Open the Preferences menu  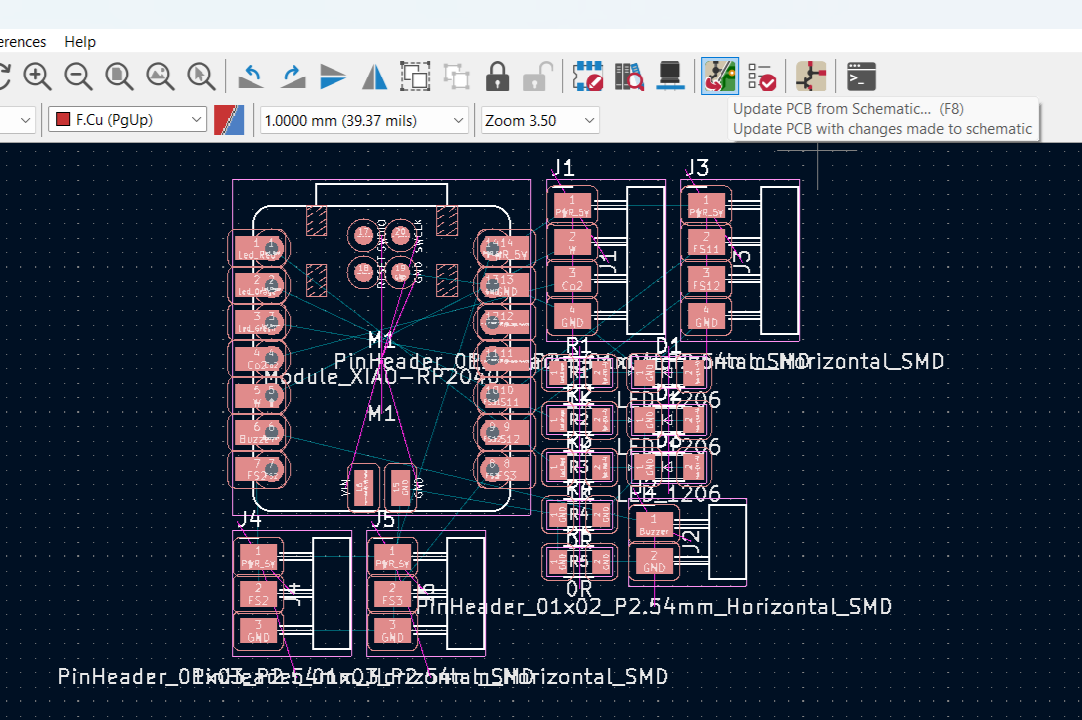pos(23,41)
